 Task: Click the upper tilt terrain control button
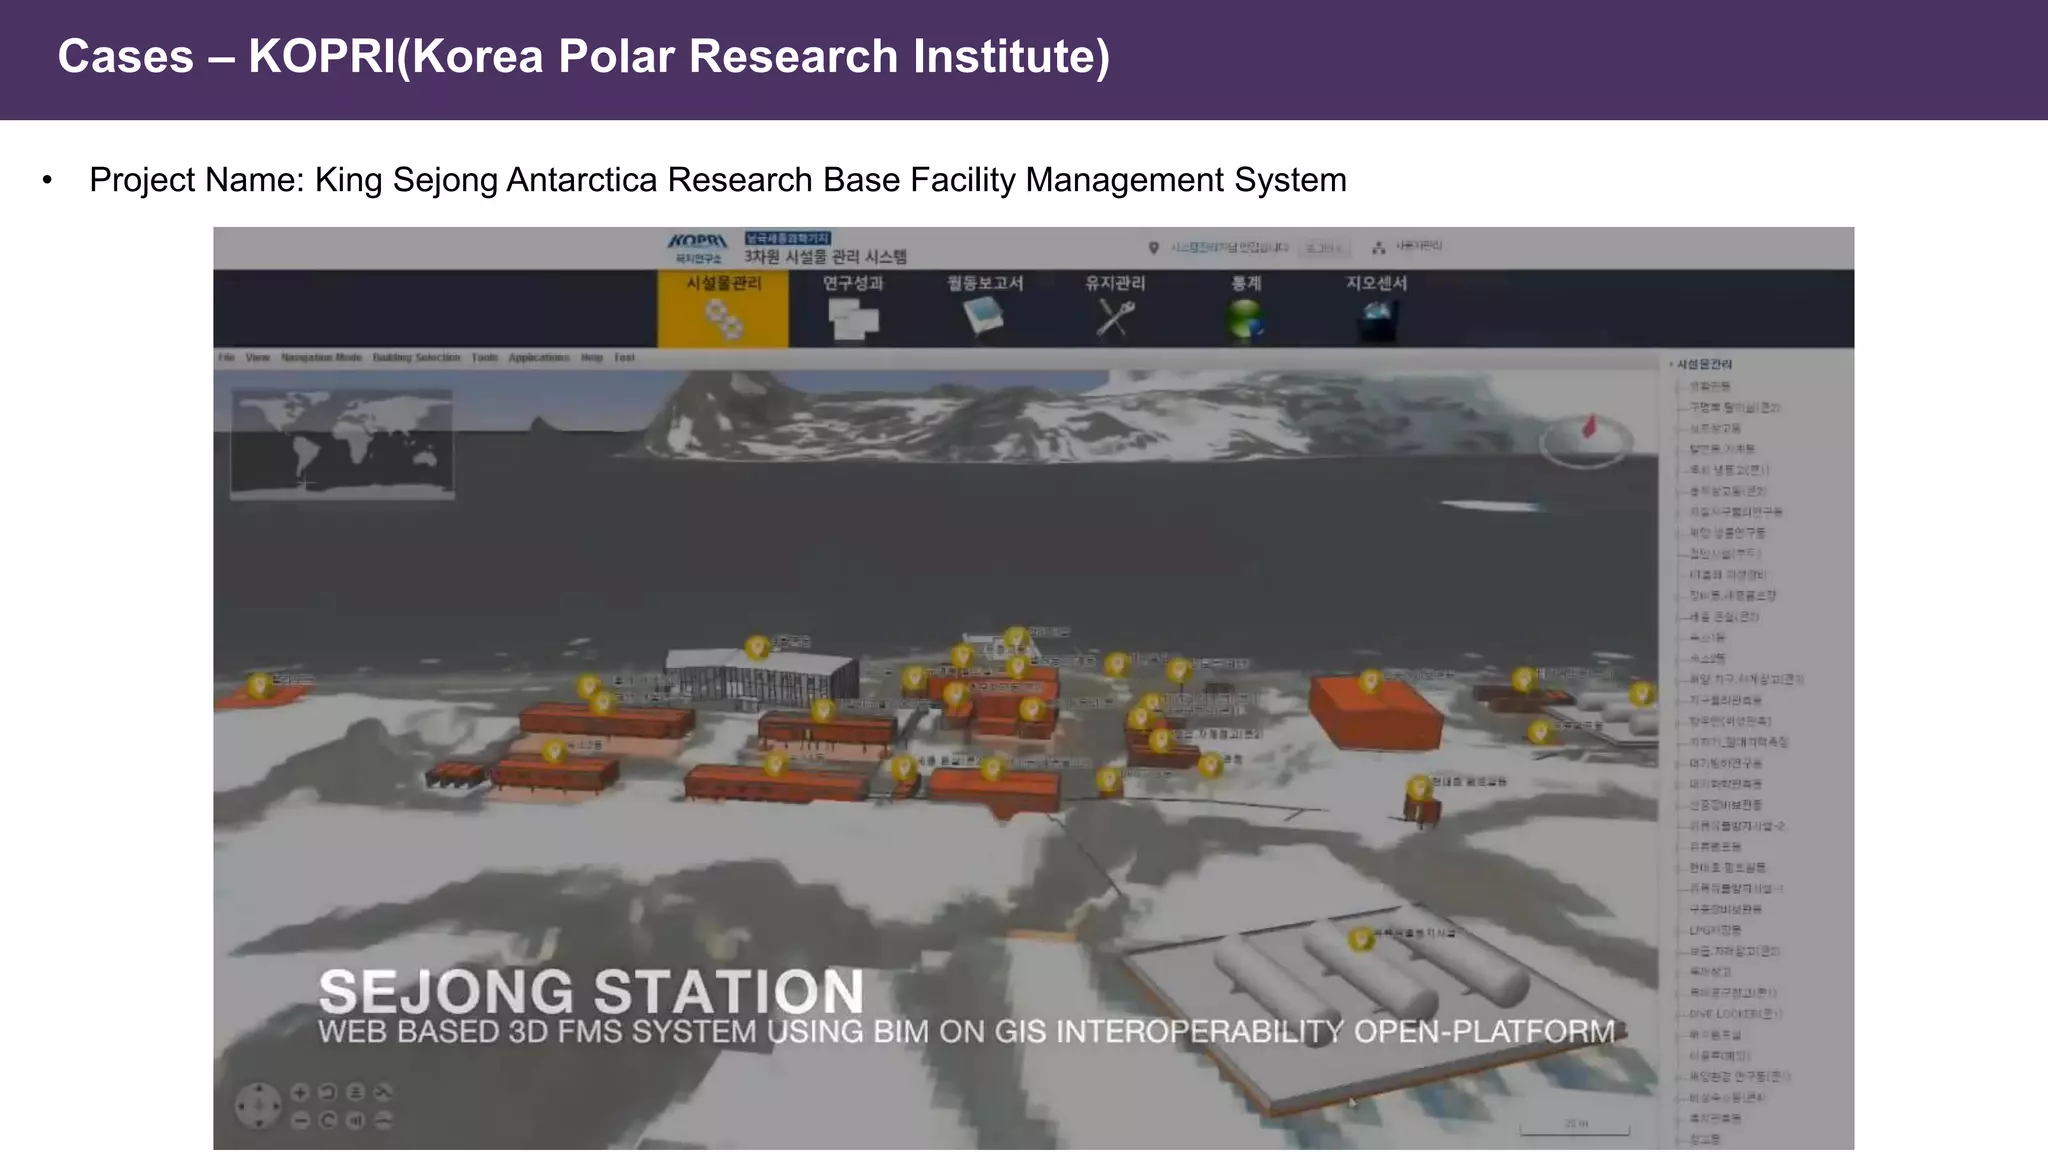click(x=384, y=1093)
